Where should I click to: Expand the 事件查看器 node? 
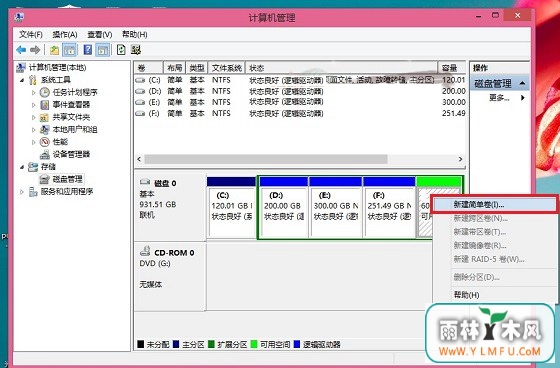[x=34, y=105]
